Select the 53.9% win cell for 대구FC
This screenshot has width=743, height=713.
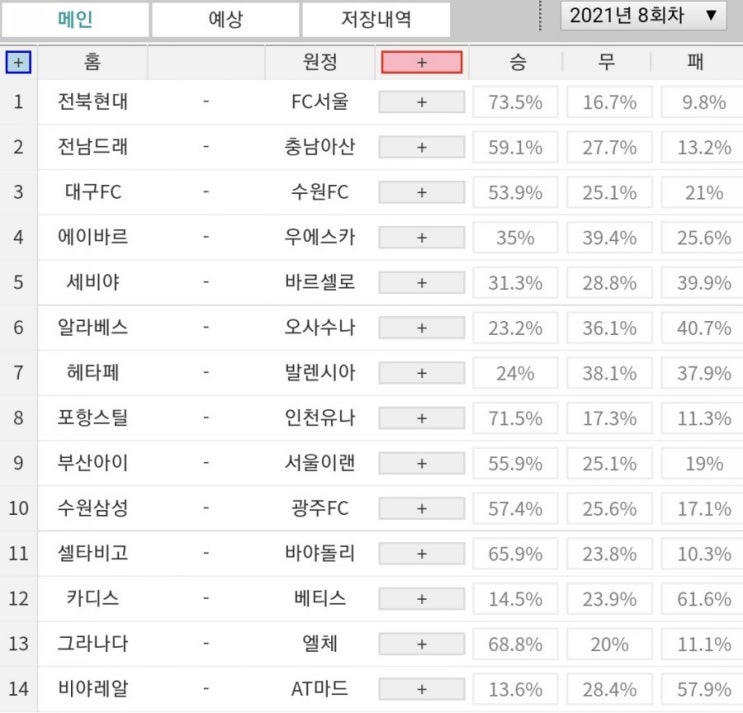coord(516,192)
